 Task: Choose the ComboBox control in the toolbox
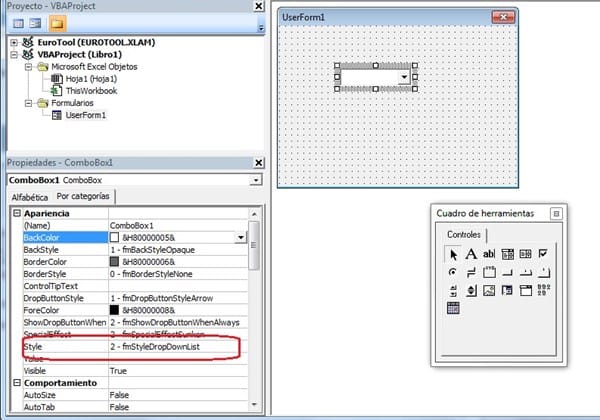[x=507, y=254]
